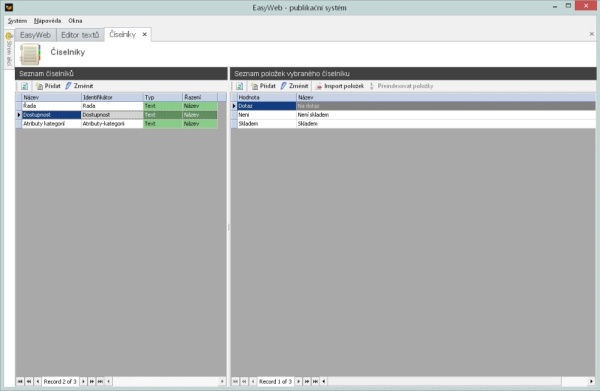Image resolution: width=600 pixels, height=391 pixels.
Task: Open the Nápověda menu
Action: point(47,21)
